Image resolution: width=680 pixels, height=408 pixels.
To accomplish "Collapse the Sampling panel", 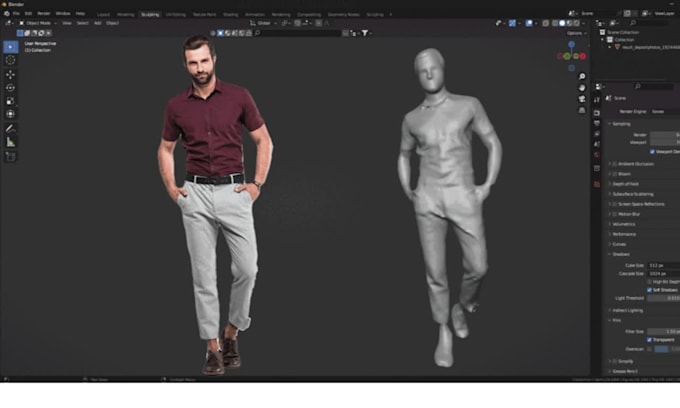I will 621,124.
